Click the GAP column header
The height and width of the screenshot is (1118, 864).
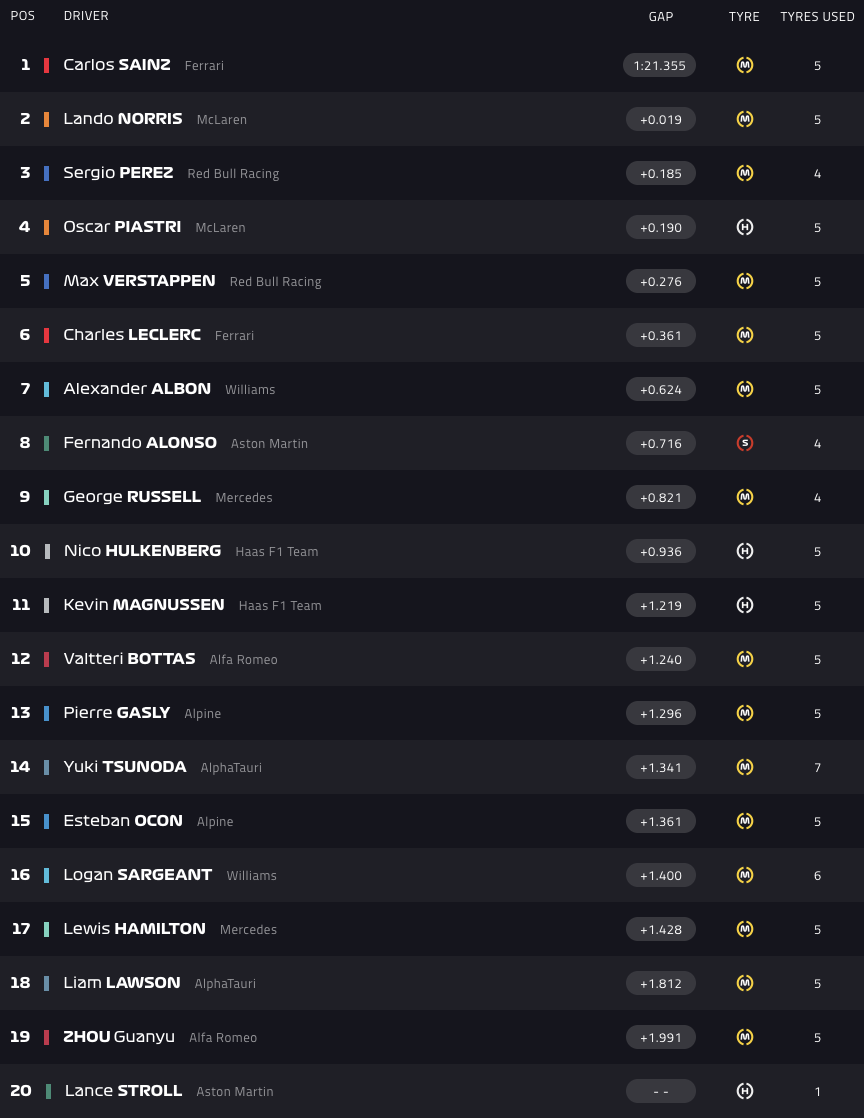660,16
